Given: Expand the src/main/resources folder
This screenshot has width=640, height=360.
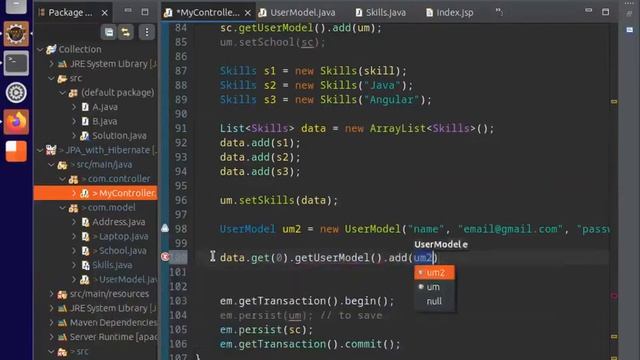Looking at the screenshot, I should (x=51, y=294).
